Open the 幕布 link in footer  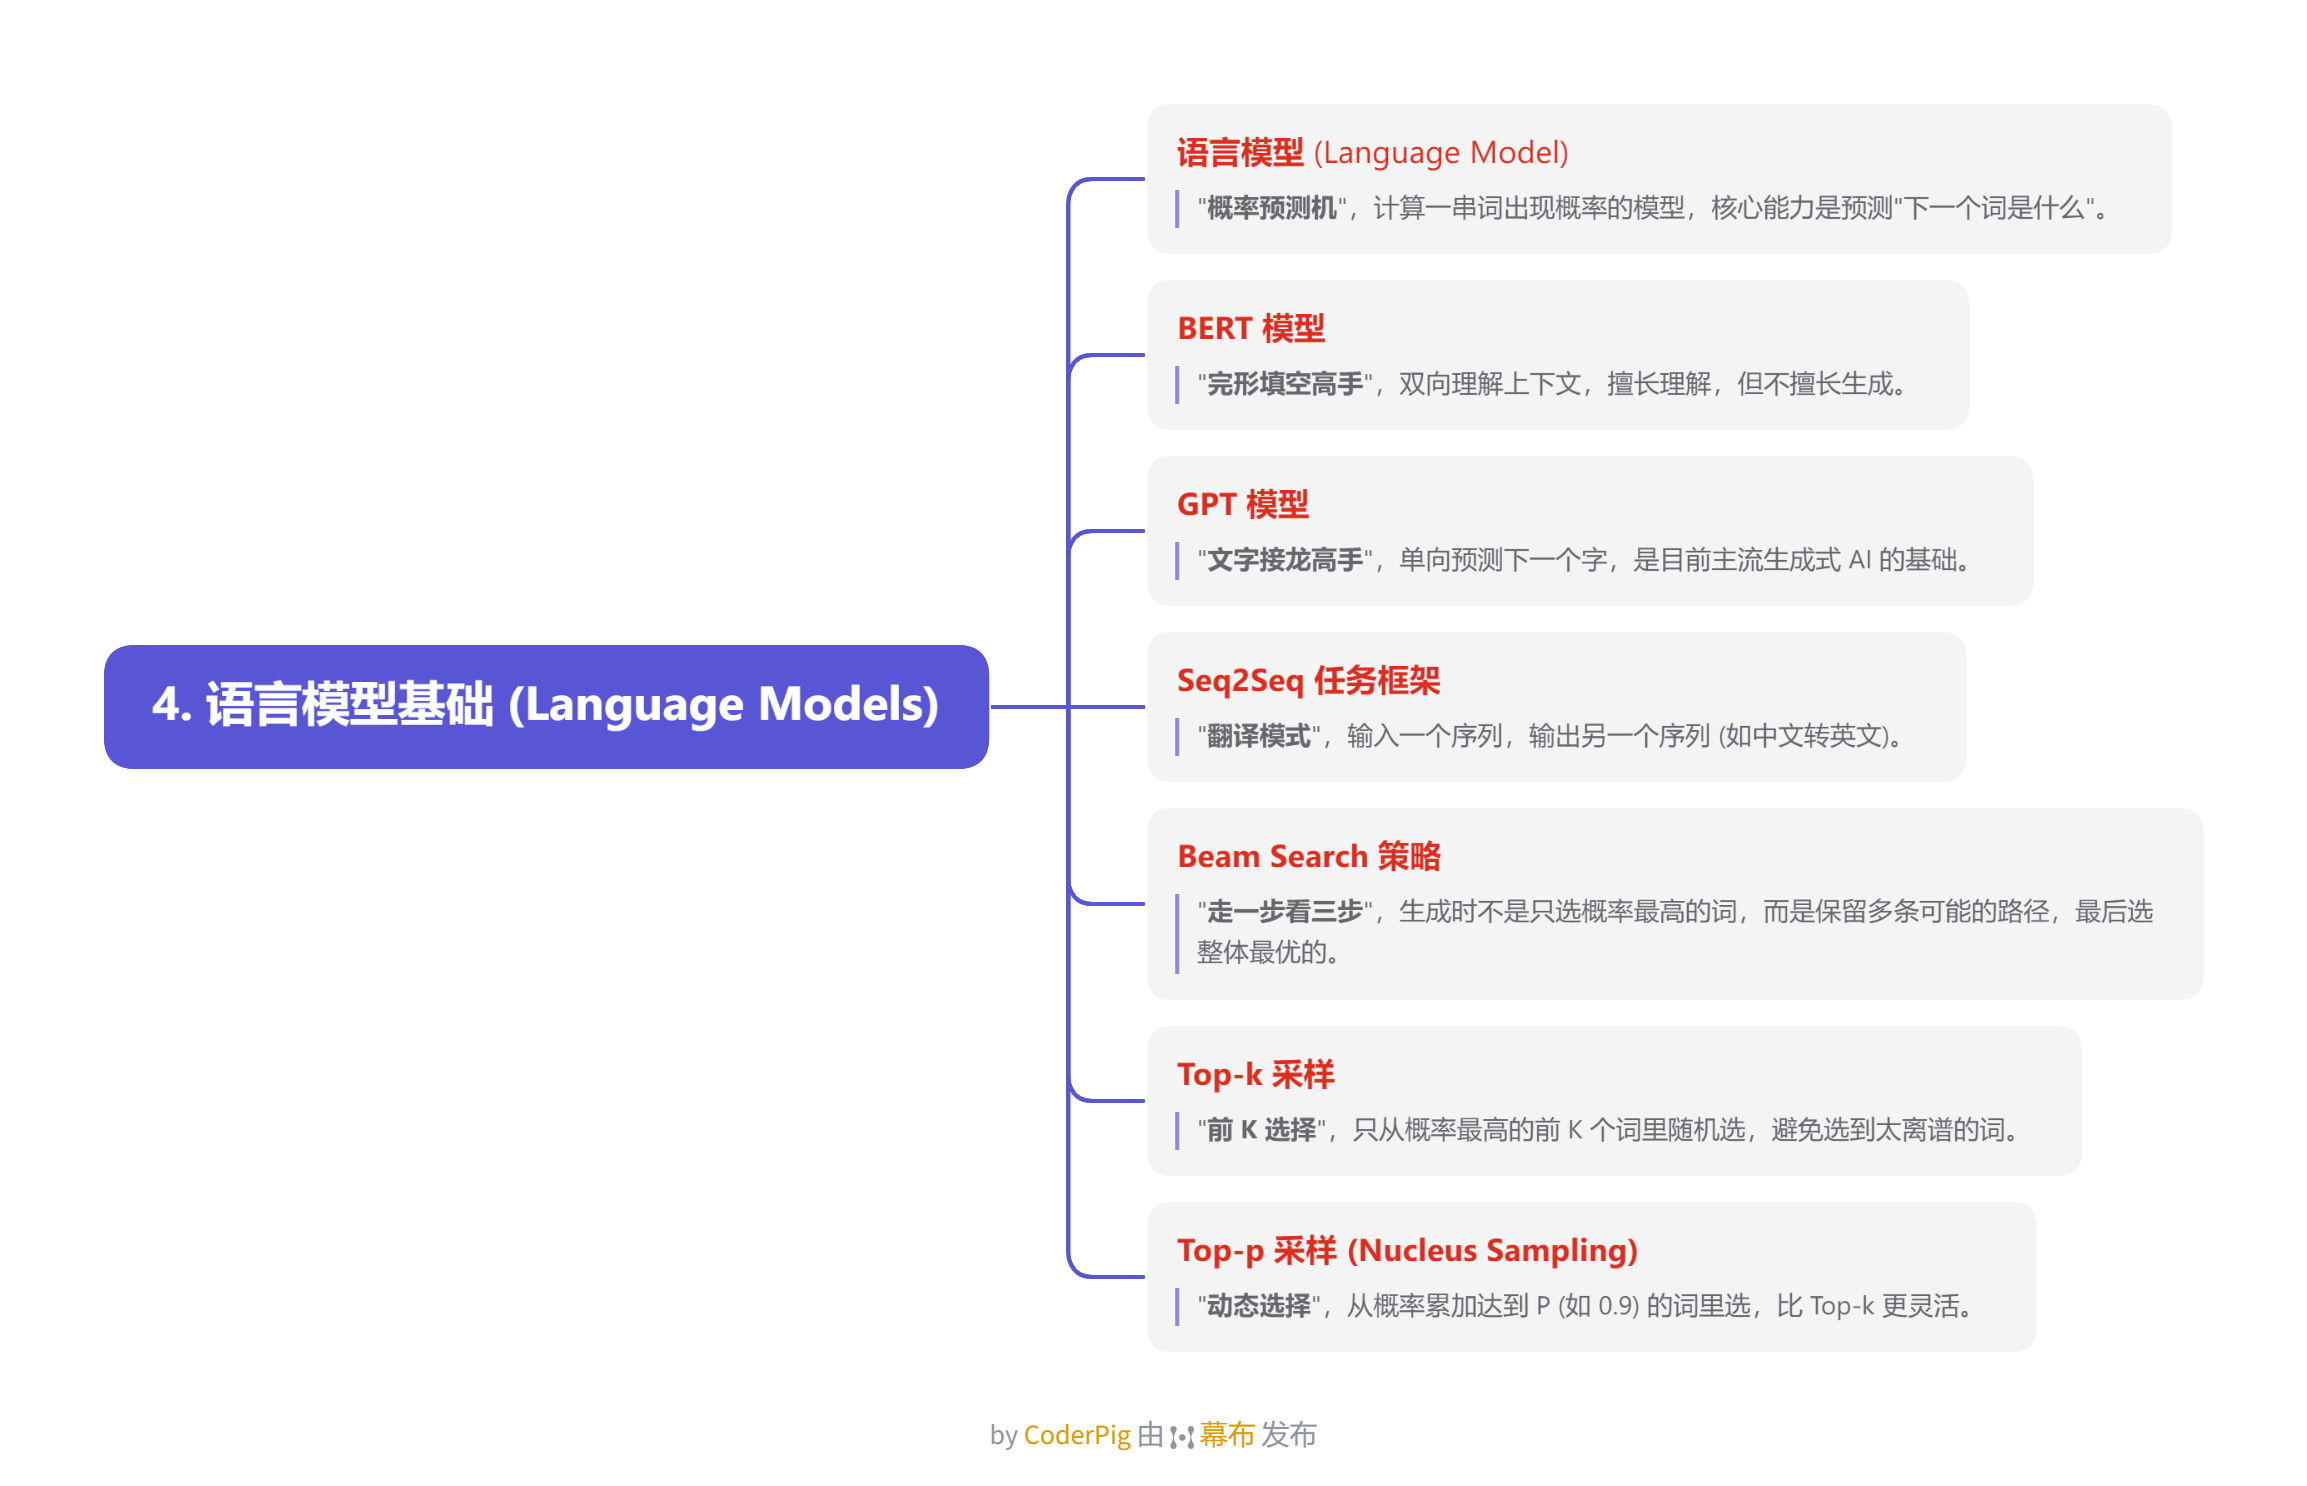point(1227,1435)
